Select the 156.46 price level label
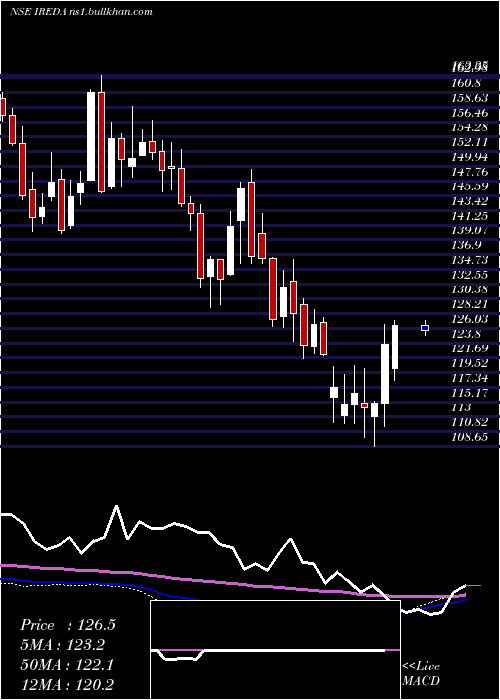 pos(469,112)
